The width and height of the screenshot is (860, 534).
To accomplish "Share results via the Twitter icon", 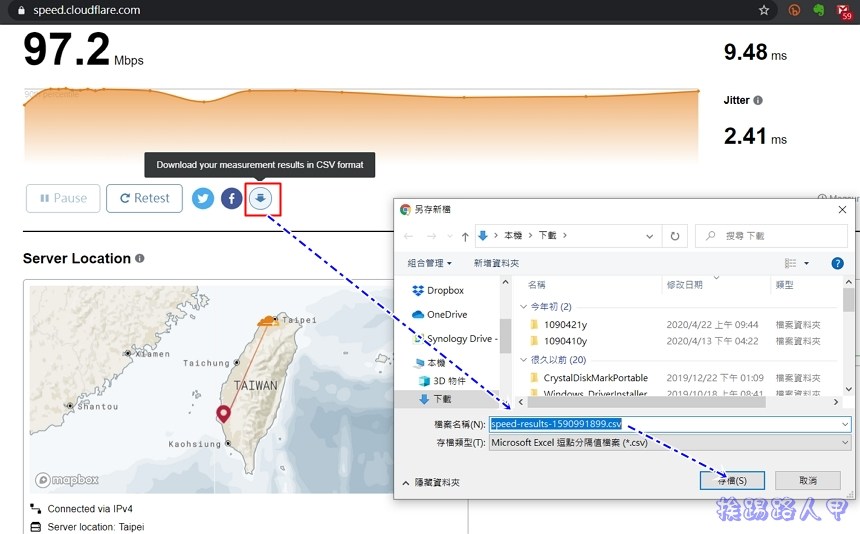I will (203, 199).
